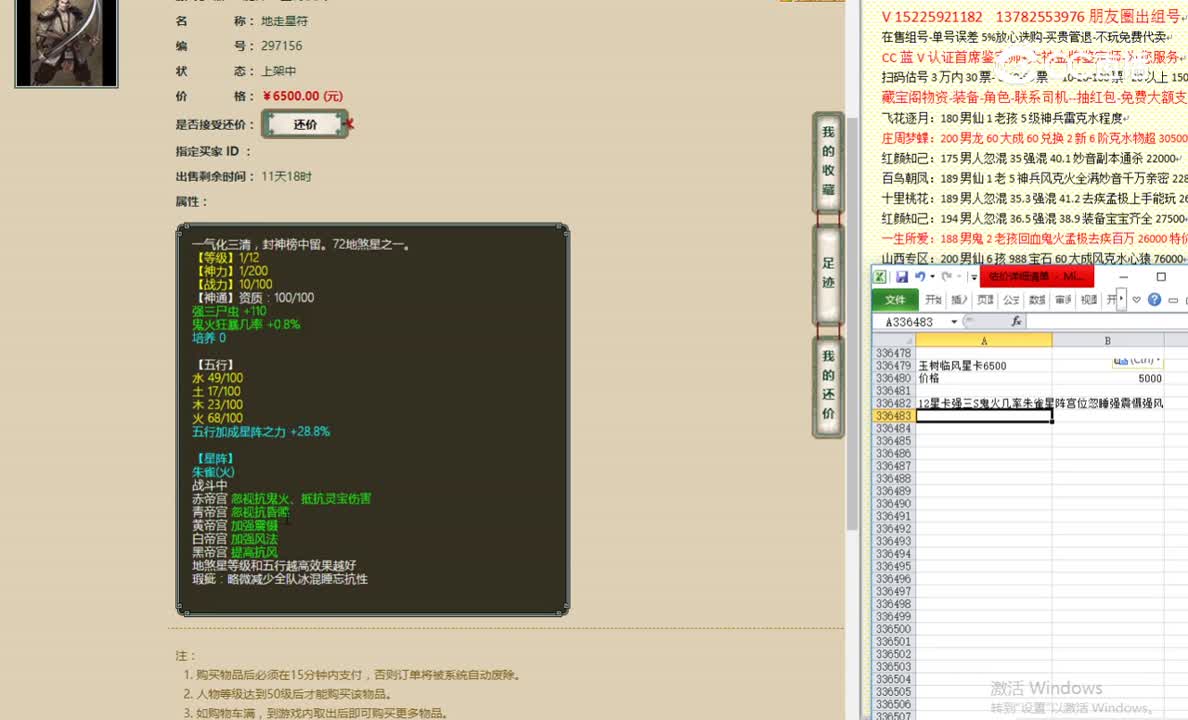This screenshot has height=720, width=1188.
Task: Switch to the 审阅 Review ribbon tab
Action: coord(1063,299)
